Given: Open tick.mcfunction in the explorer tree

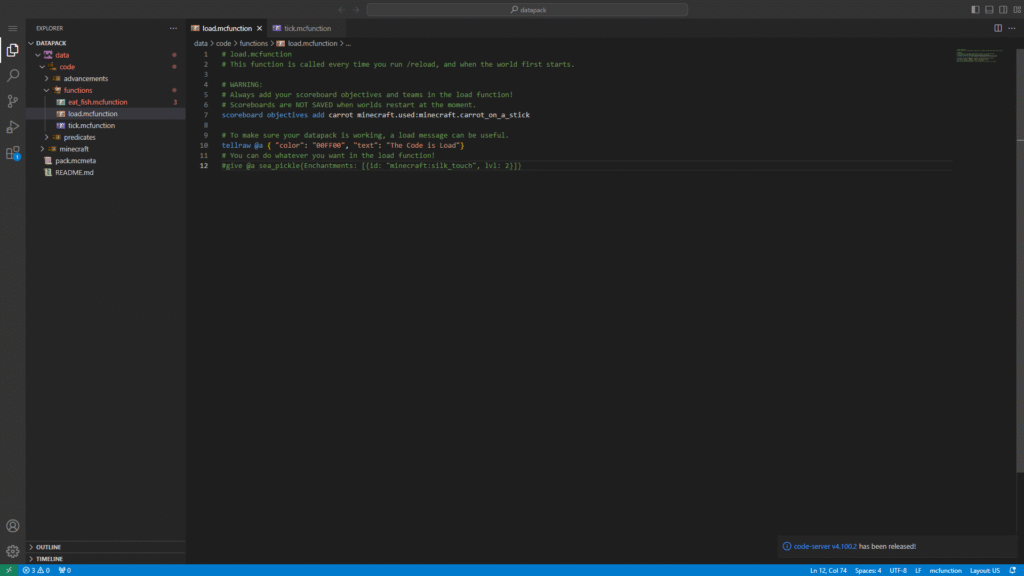Looking at the screenshot, I should pyautogui.click(x=91, y=125).
